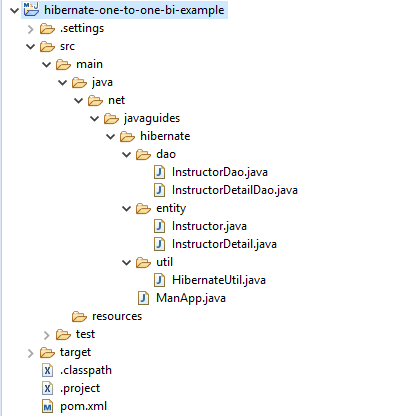407x416 pixels.
Task: Click the Java file icon beside InstructorDetailDao.java
Action: [x=159, y=190]
